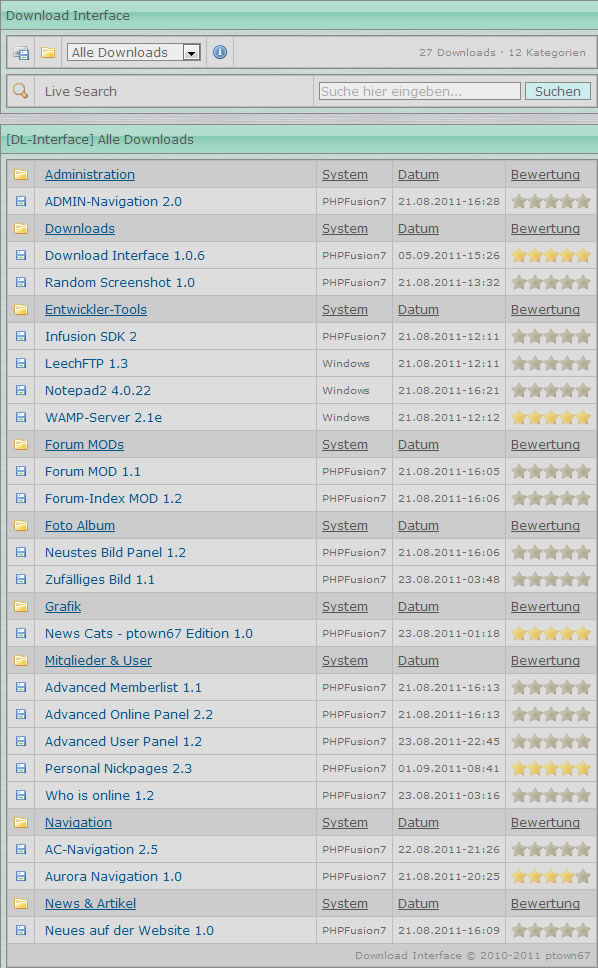Screen dimensions: 598x968
Task: Click the yellow folder icon in toolbar
Action: [48, 52]
